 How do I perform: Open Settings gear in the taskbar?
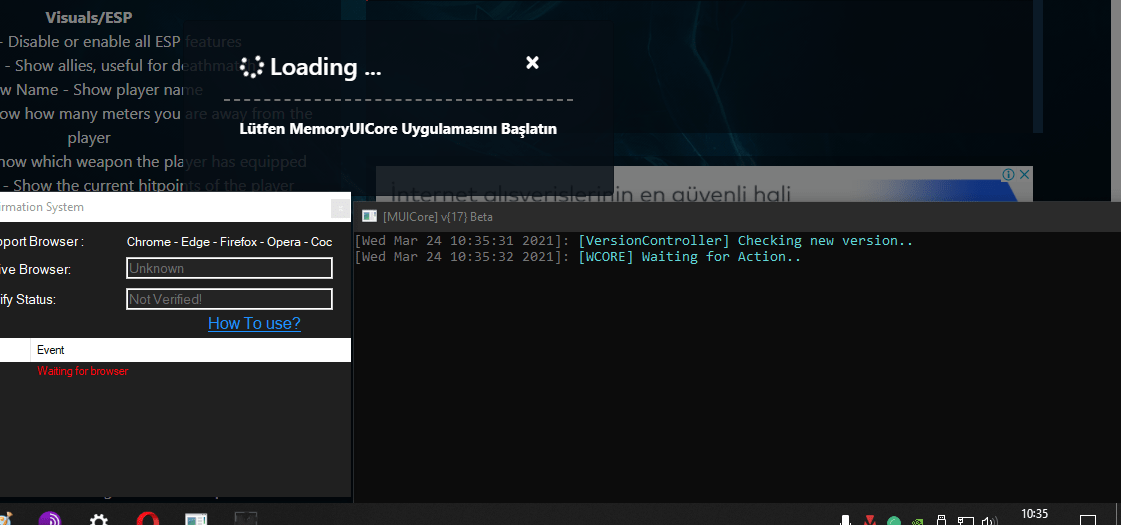(99, 520)
